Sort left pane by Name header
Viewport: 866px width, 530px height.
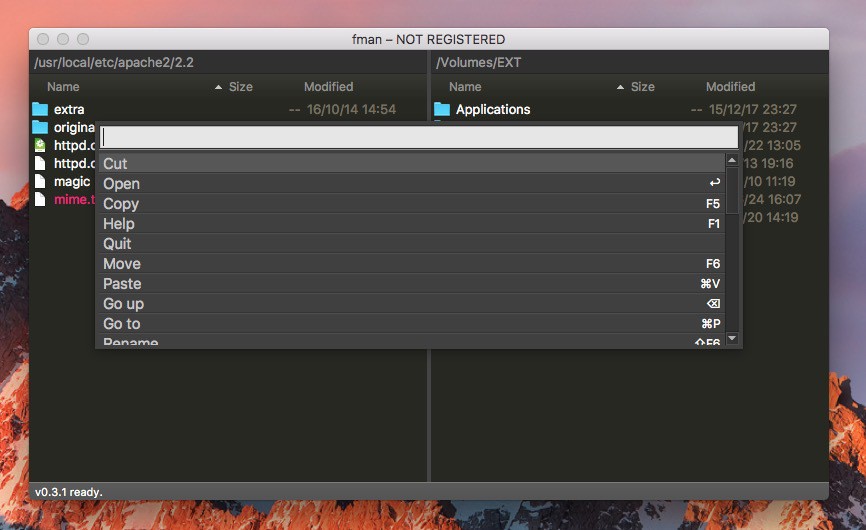click(63, 87)
